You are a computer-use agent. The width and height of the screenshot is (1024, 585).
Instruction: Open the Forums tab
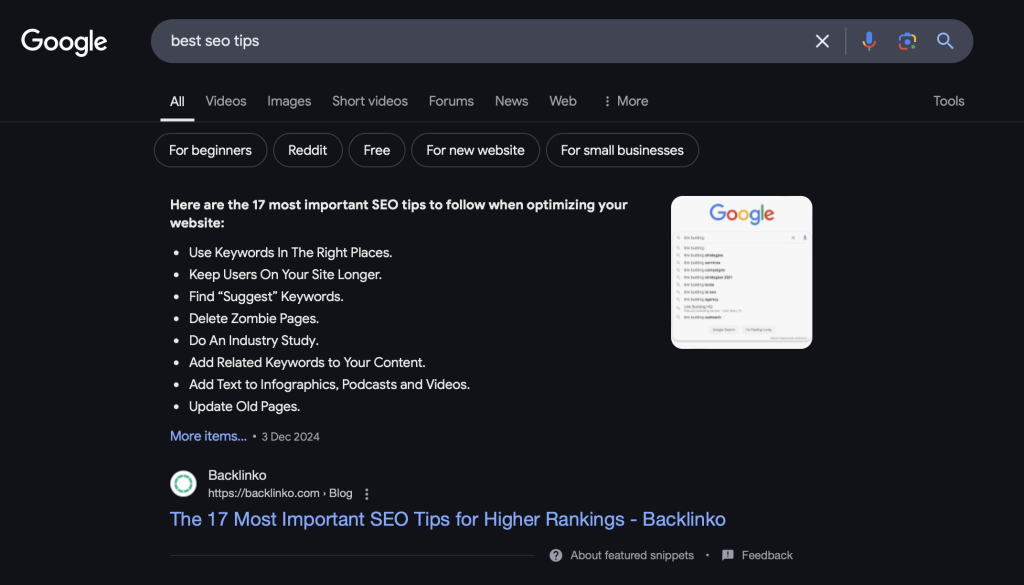point(451,101)
